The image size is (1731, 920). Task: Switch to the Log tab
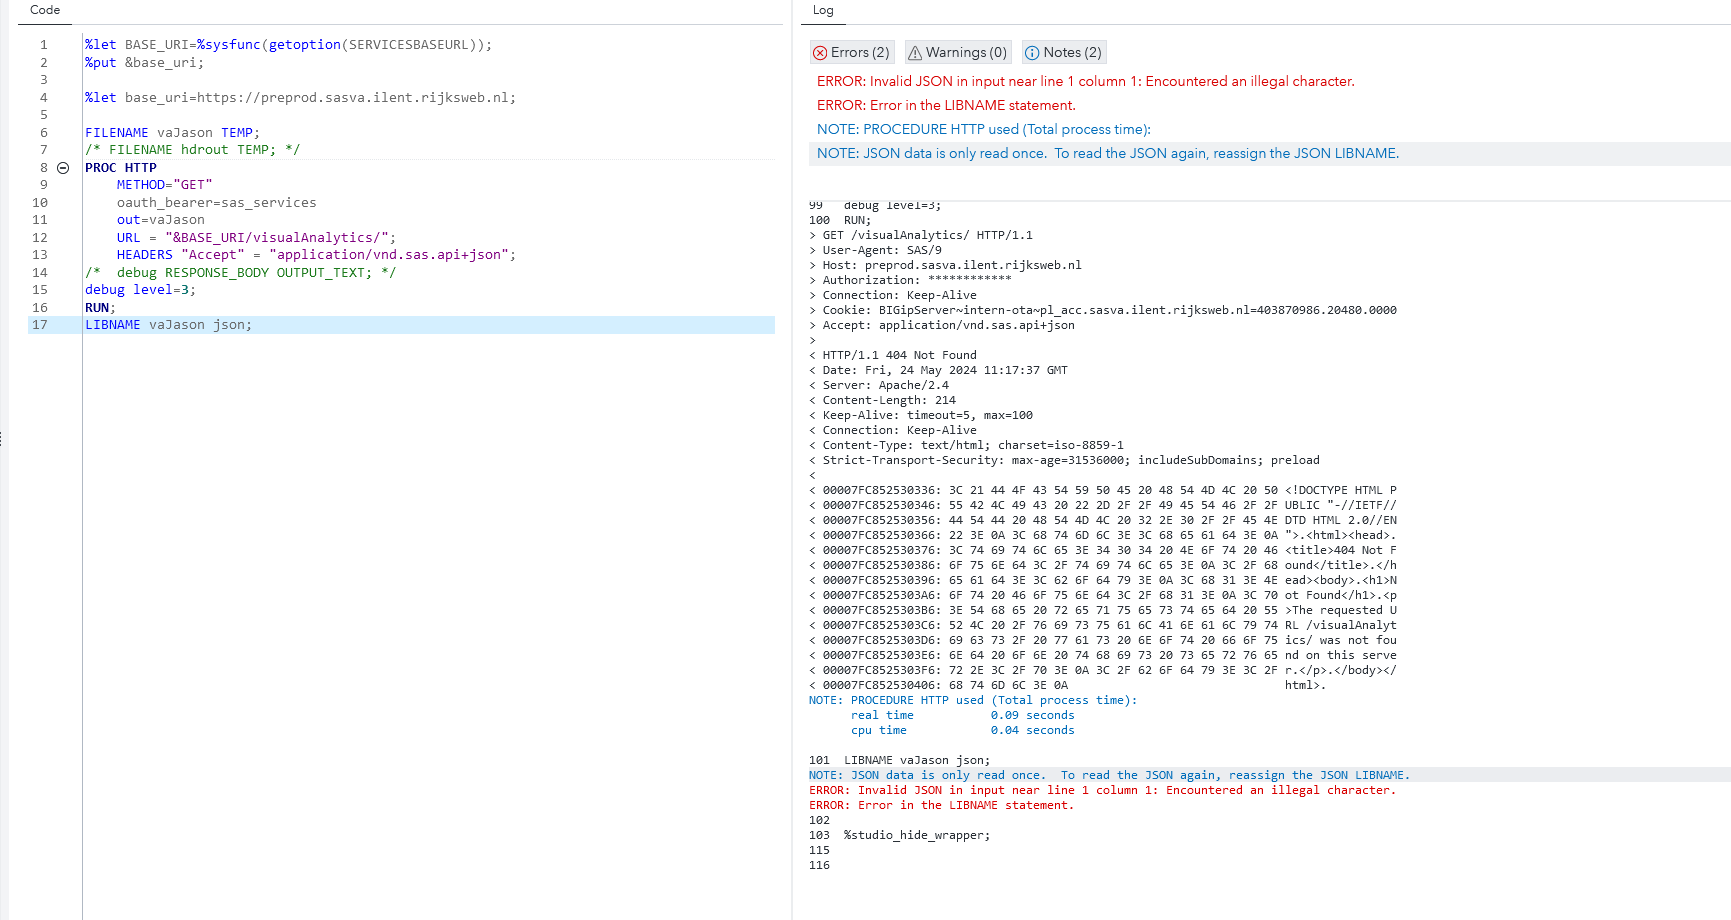click(x=822, y=10)
